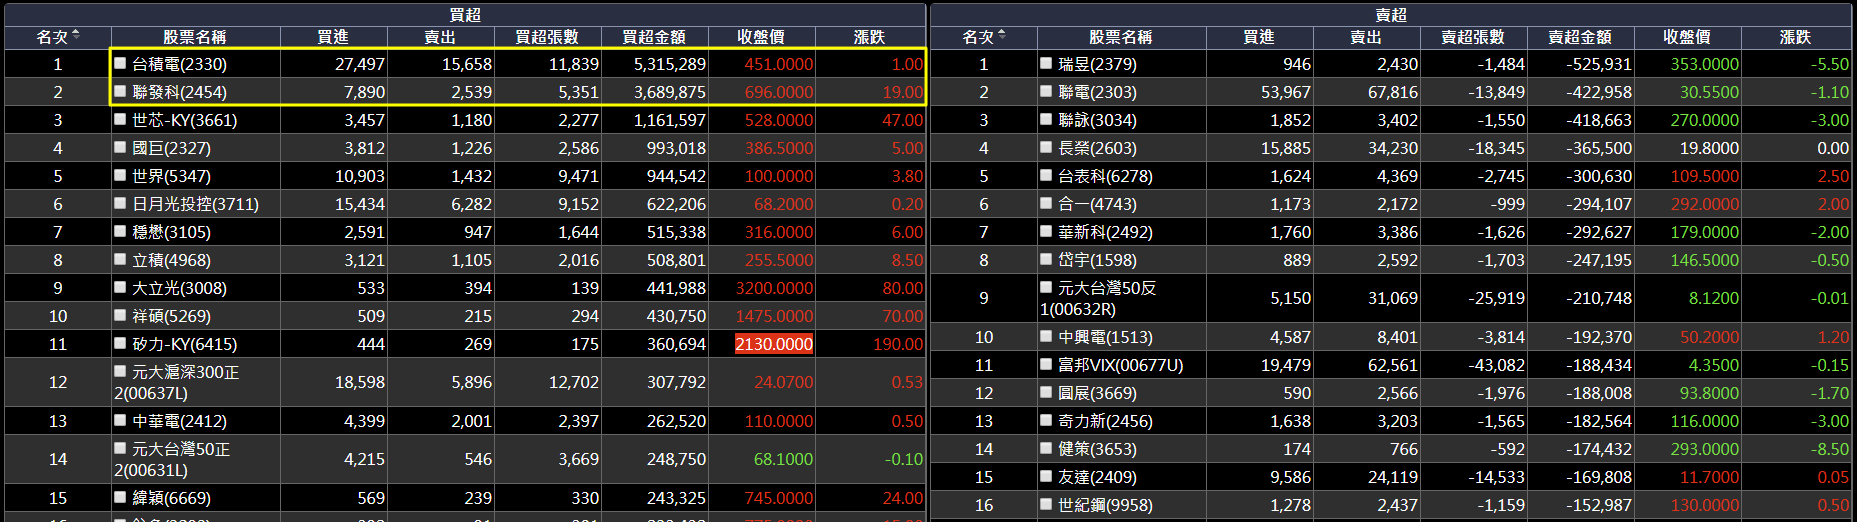Click 賣出 value 67,816 for 聯電

click(x=1393, y=92)
